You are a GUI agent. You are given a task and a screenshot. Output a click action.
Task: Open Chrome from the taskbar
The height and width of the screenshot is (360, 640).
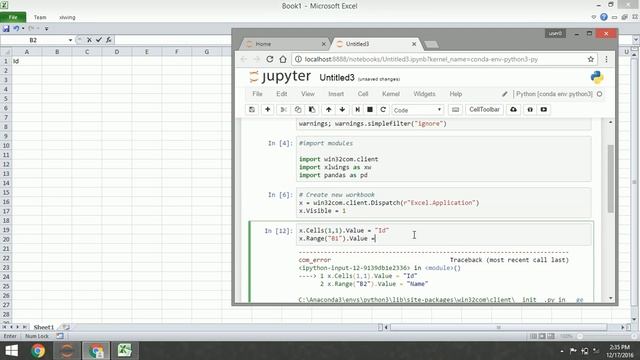coord(38,351)
